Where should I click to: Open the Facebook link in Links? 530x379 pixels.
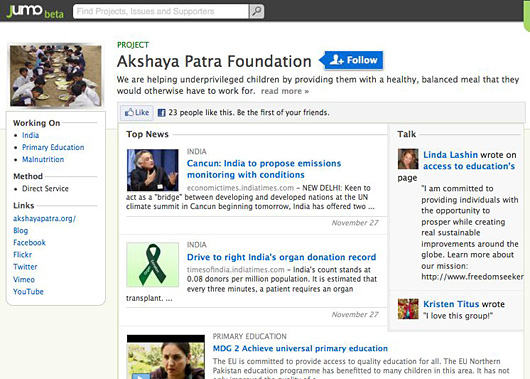pos(29,243)
